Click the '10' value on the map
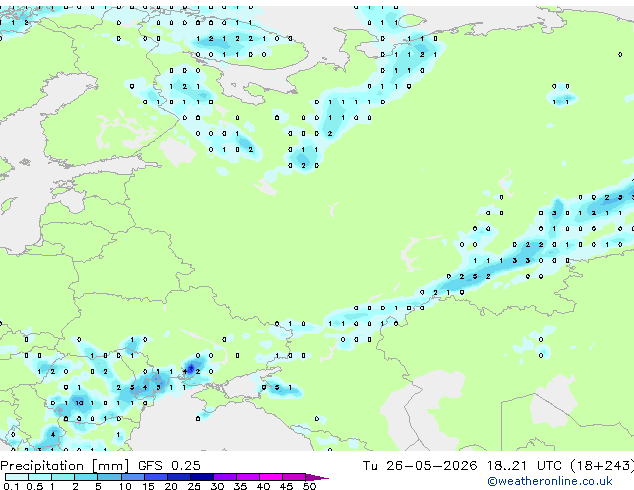This screenshot has height=490, width=634. (79, 403)
